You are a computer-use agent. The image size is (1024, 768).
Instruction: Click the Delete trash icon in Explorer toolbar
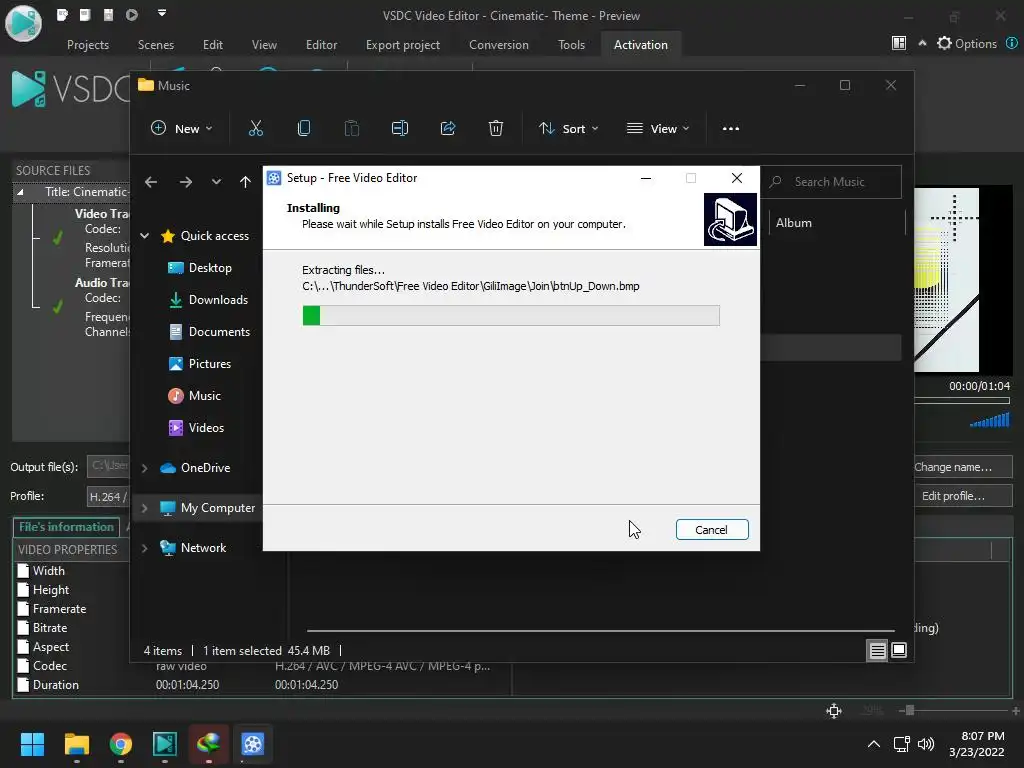coord(496,129)
